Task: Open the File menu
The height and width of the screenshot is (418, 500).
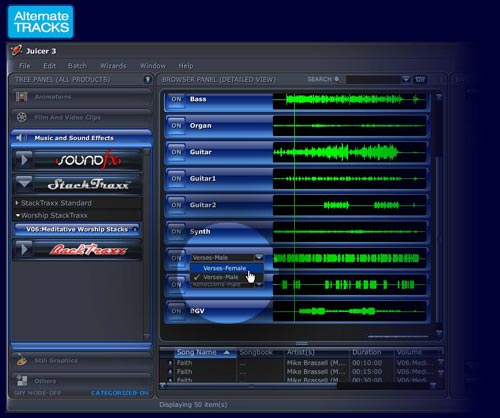Action: tap(25, 66)
